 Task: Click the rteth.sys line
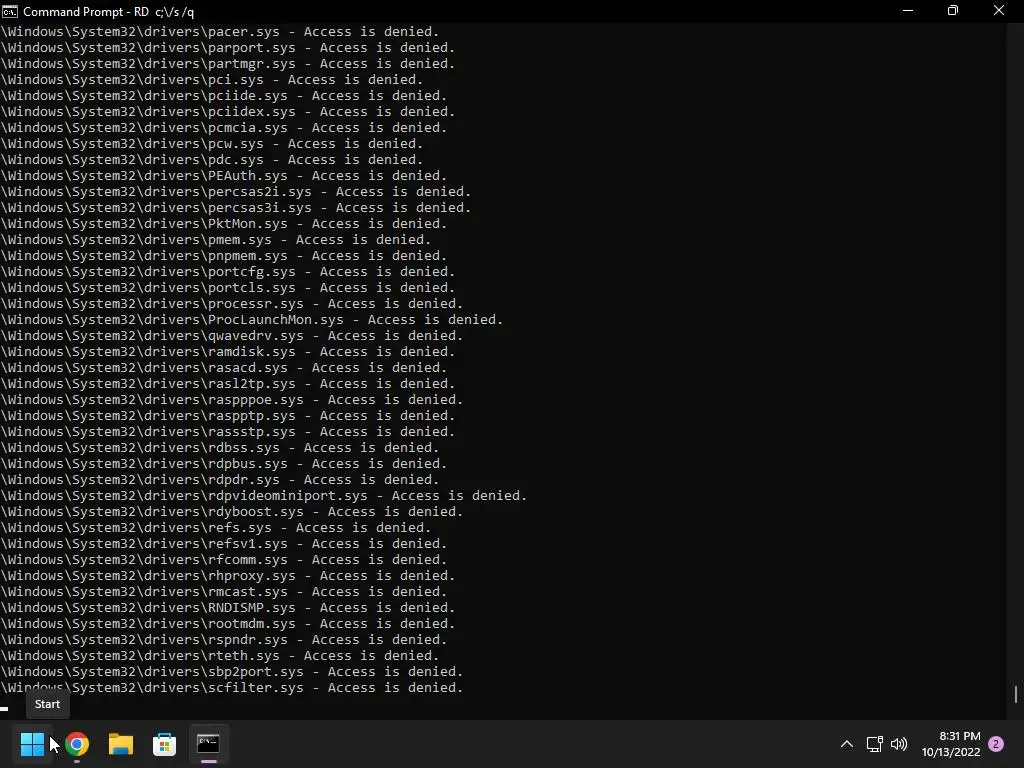point(219,656)
